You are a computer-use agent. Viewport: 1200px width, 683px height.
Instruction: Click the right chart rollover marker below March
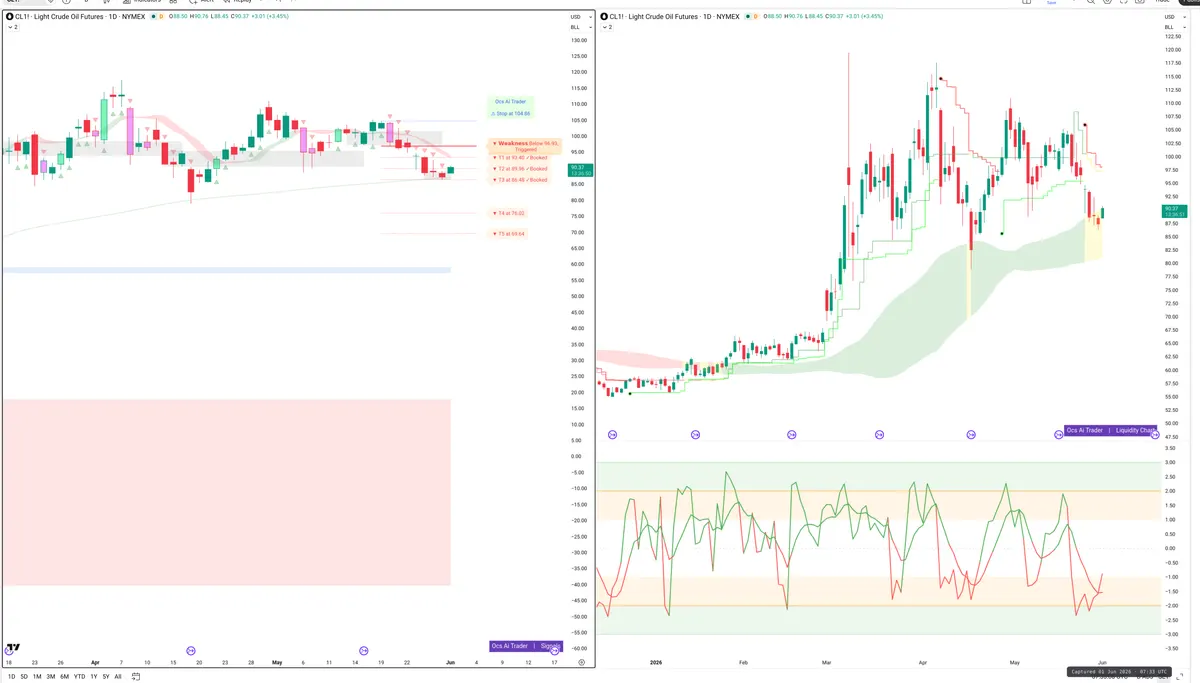(880, 434)
